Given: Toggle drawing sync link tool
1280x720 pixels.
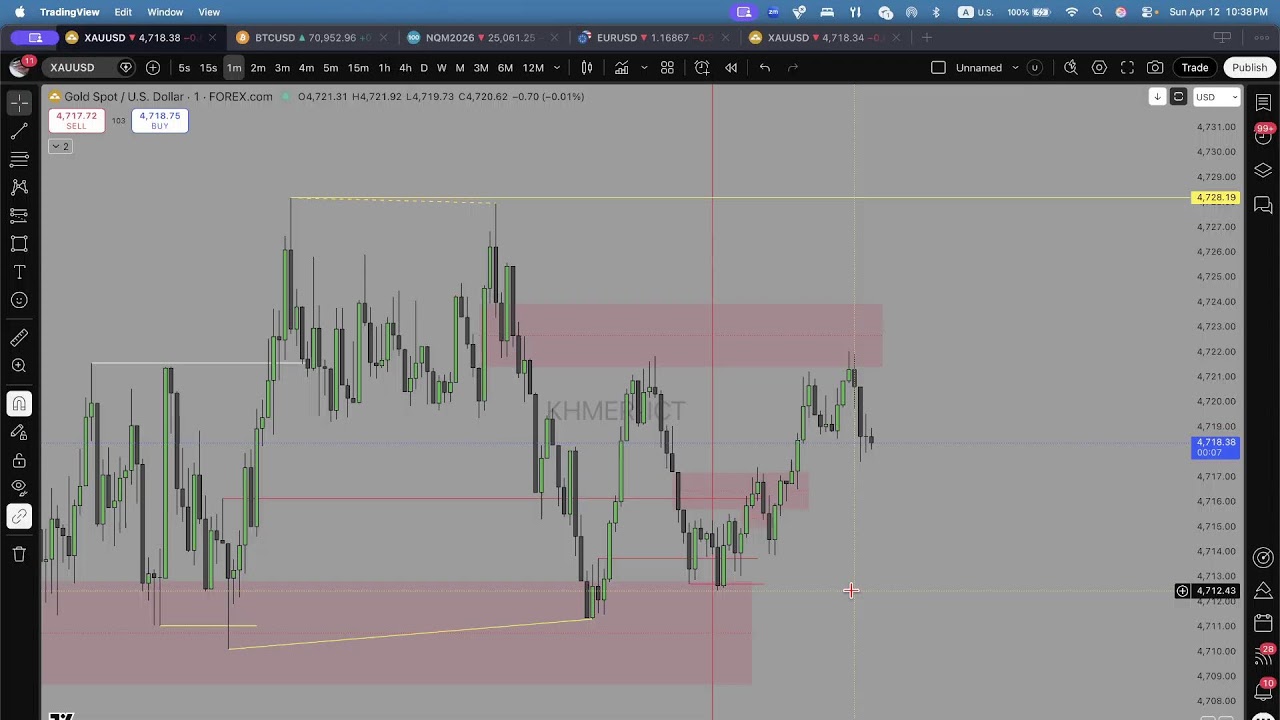Looking at the screenshot, I should coord(19,516).
